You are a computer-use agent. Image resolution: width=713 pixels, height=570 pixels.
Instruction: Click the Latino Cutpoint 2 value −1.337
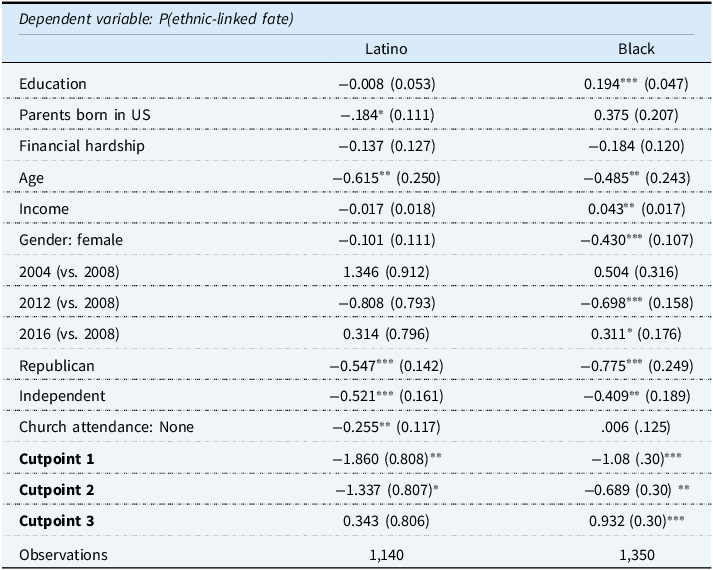358,490
